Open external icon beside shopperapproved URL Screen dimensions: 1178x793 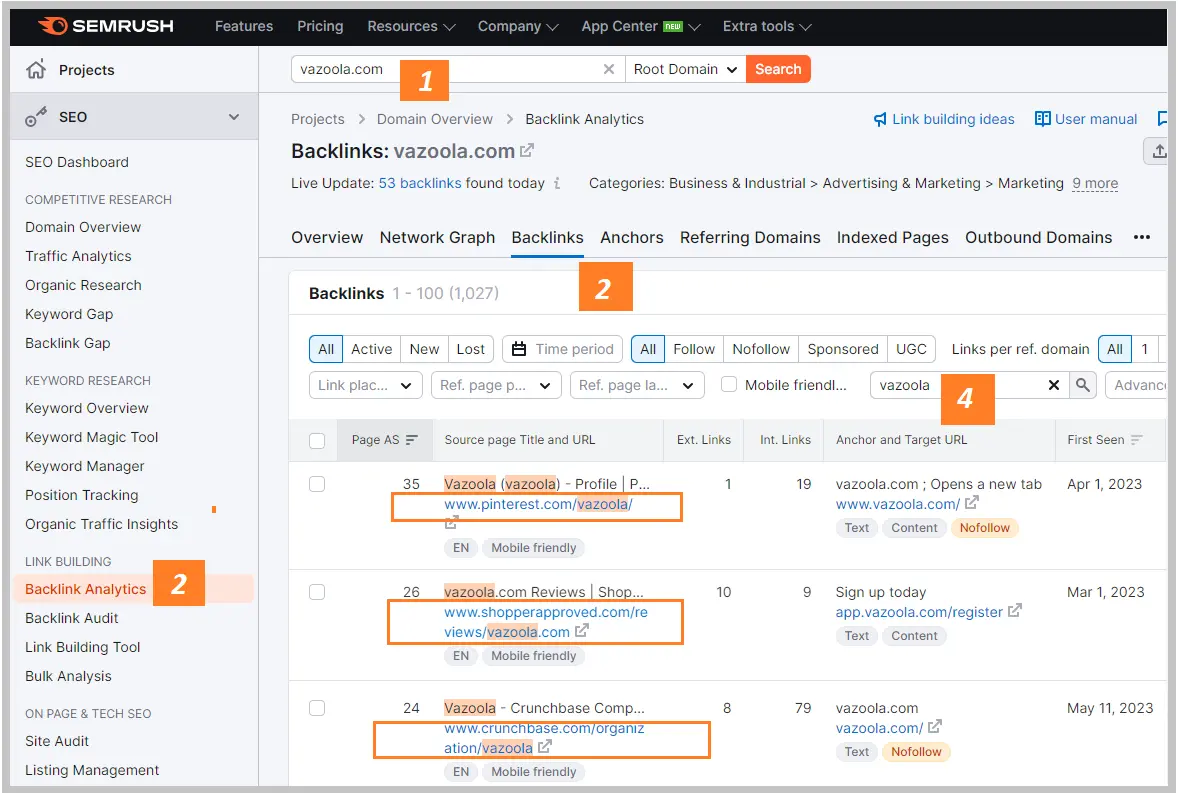click(x=581, y=632)
